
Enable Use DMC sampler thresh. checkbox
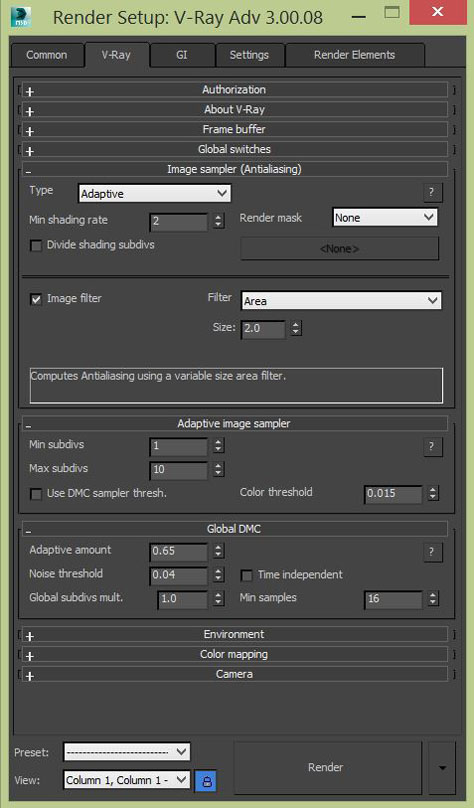tap(36, 494)
